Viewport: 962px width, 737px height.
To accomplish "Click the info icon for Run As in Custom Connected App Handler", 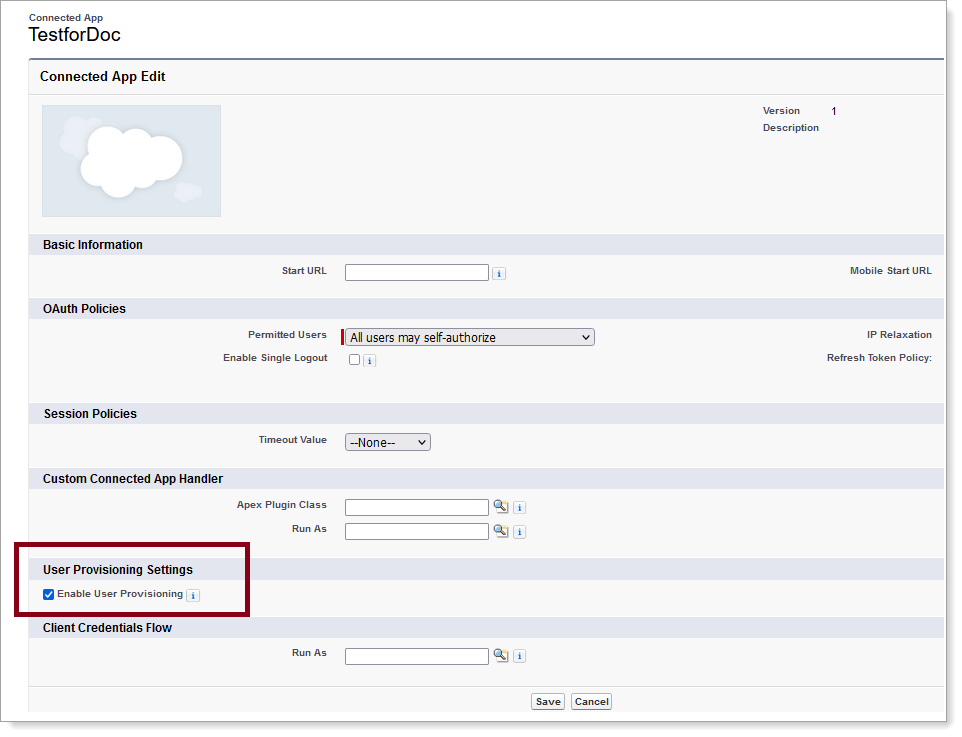I will click(x=519, y=531).
